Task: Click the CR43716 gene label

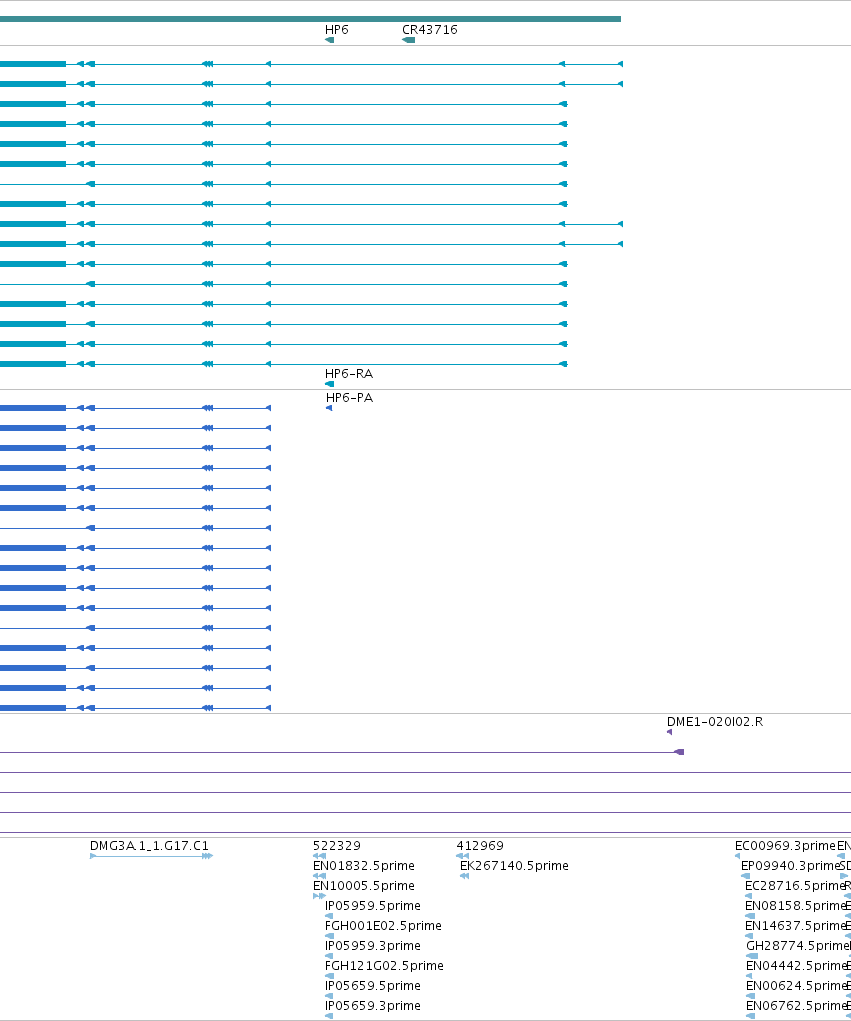Action: pyautogui.click(x=430, y=30)
